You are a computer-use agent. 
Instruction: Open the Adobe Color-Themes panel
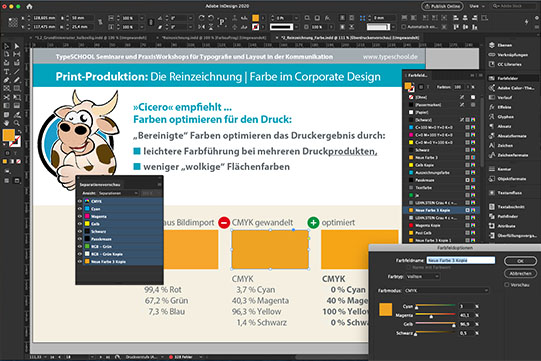511,88
